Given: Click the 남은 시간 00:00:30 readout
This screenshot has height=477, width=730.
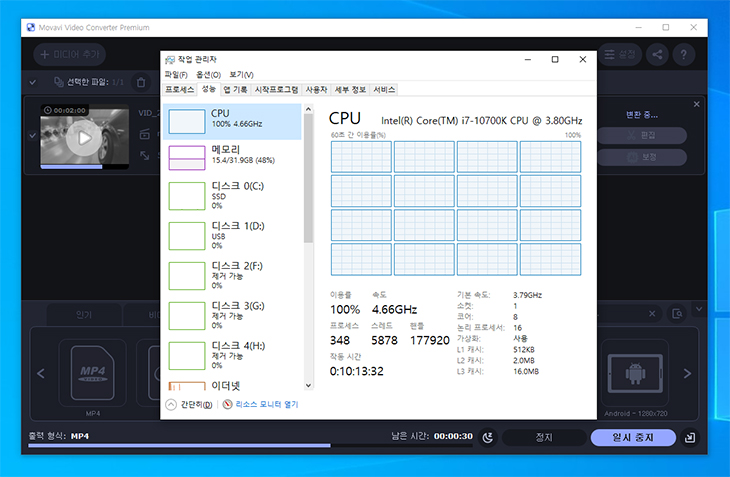Looking at the screenshot, I should (432, 436).
